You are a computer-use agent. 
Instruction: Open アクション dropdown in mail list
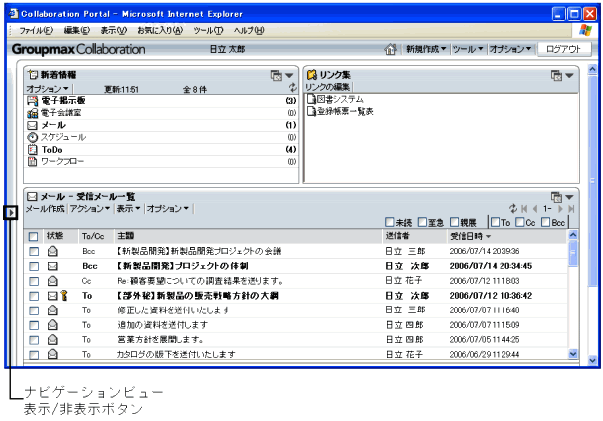point(91,209)
